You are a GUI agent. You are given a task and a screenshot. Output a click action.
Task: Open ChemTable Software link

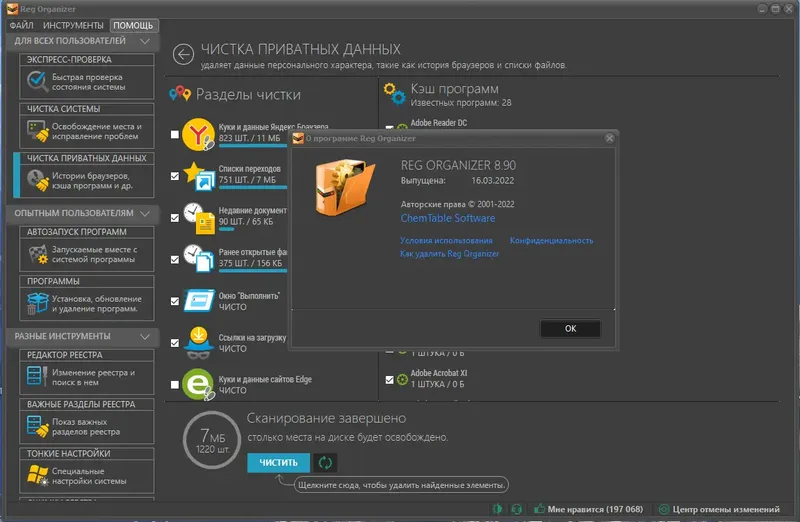448,218
